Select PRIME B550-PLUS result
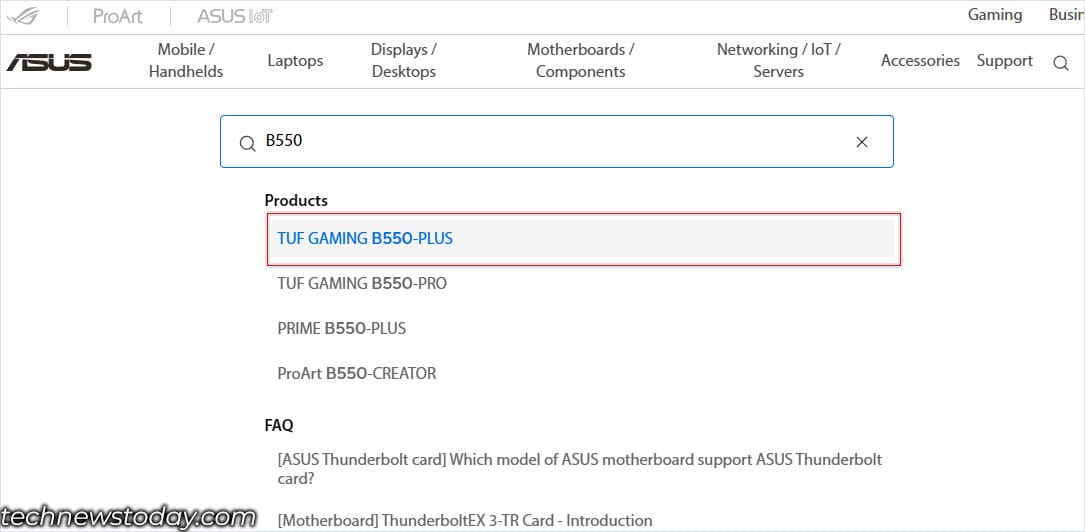 point(342,329)
